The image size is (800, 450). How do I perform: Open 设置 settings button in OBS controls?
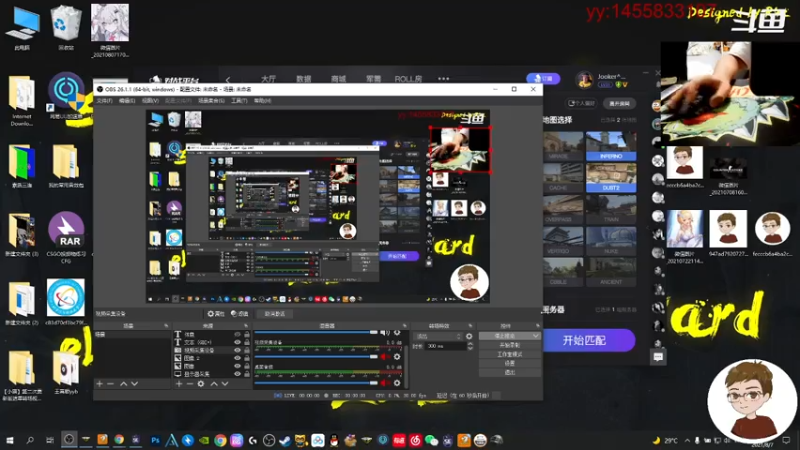coord(510,363)
